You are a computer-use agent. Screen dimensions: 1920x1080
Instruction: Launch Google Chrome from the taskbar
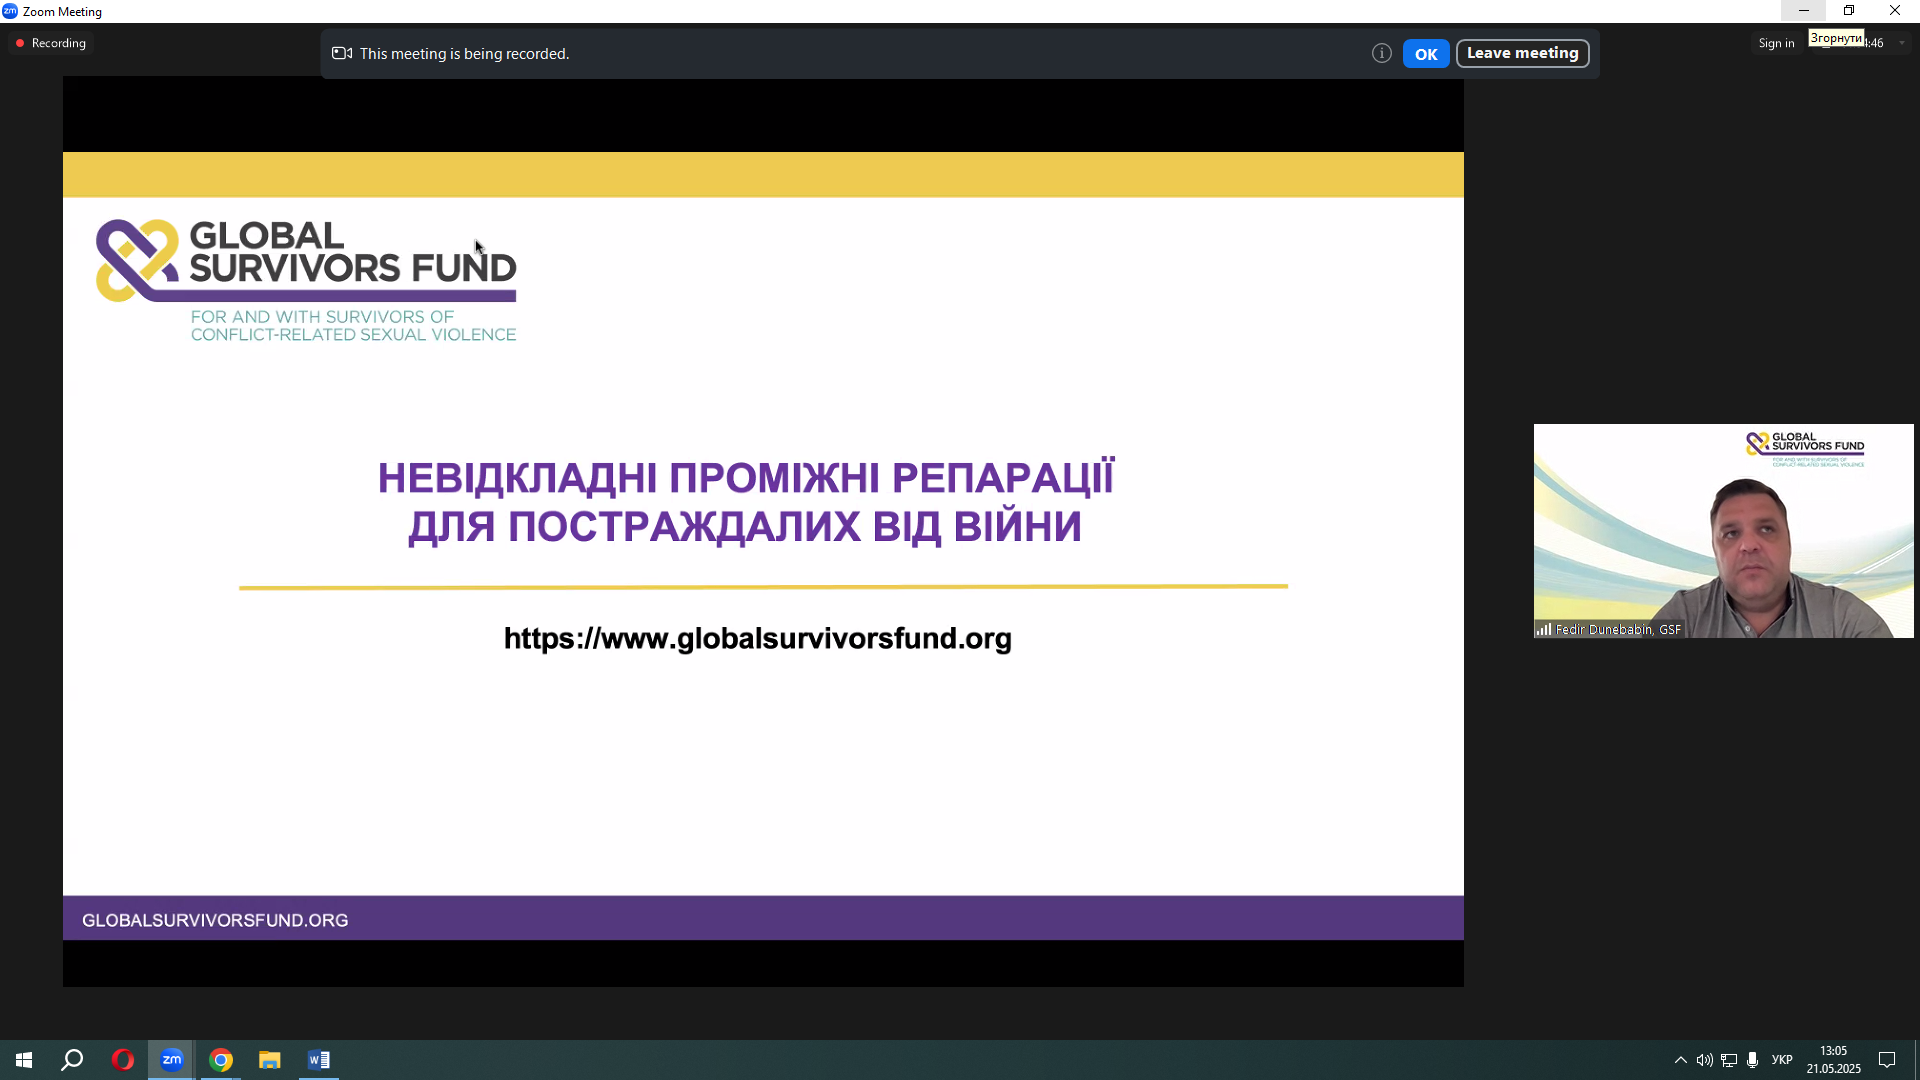click(x=221, y=1060)
